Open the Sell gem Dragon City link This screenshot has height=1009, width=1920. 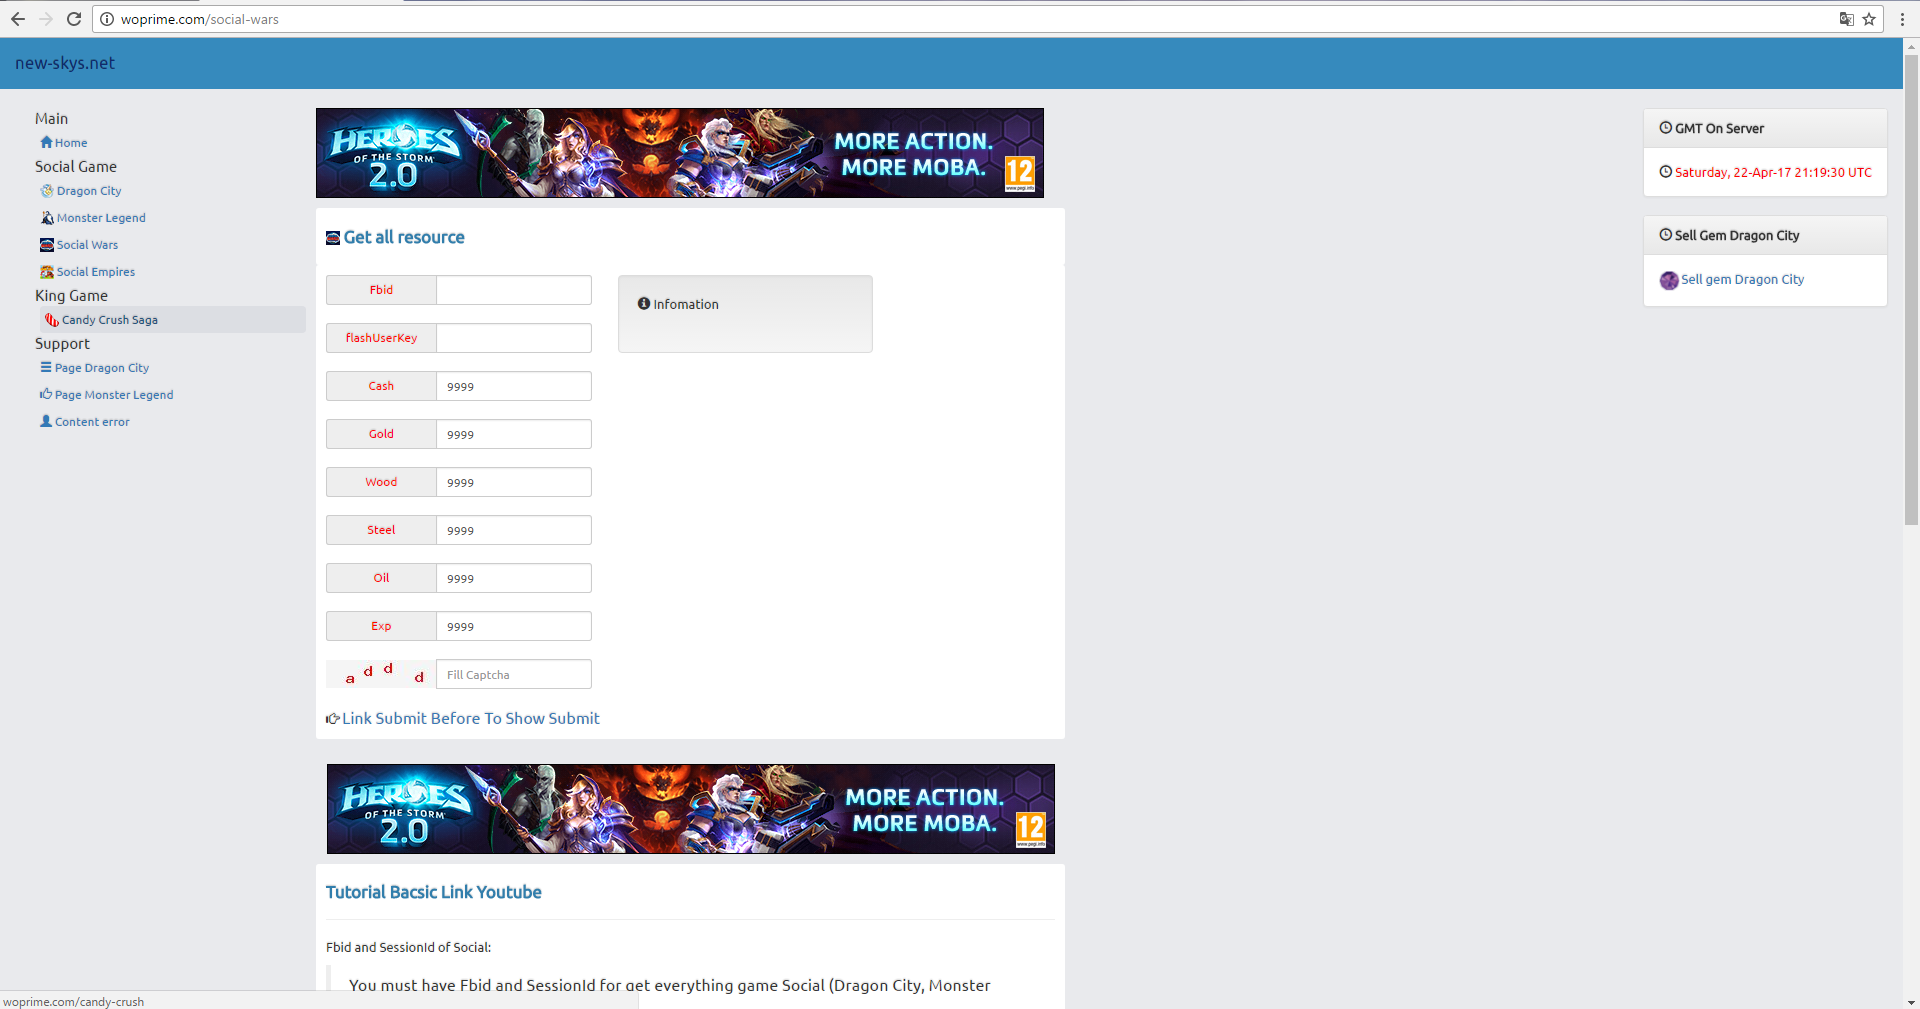[x=1743, y=280]
